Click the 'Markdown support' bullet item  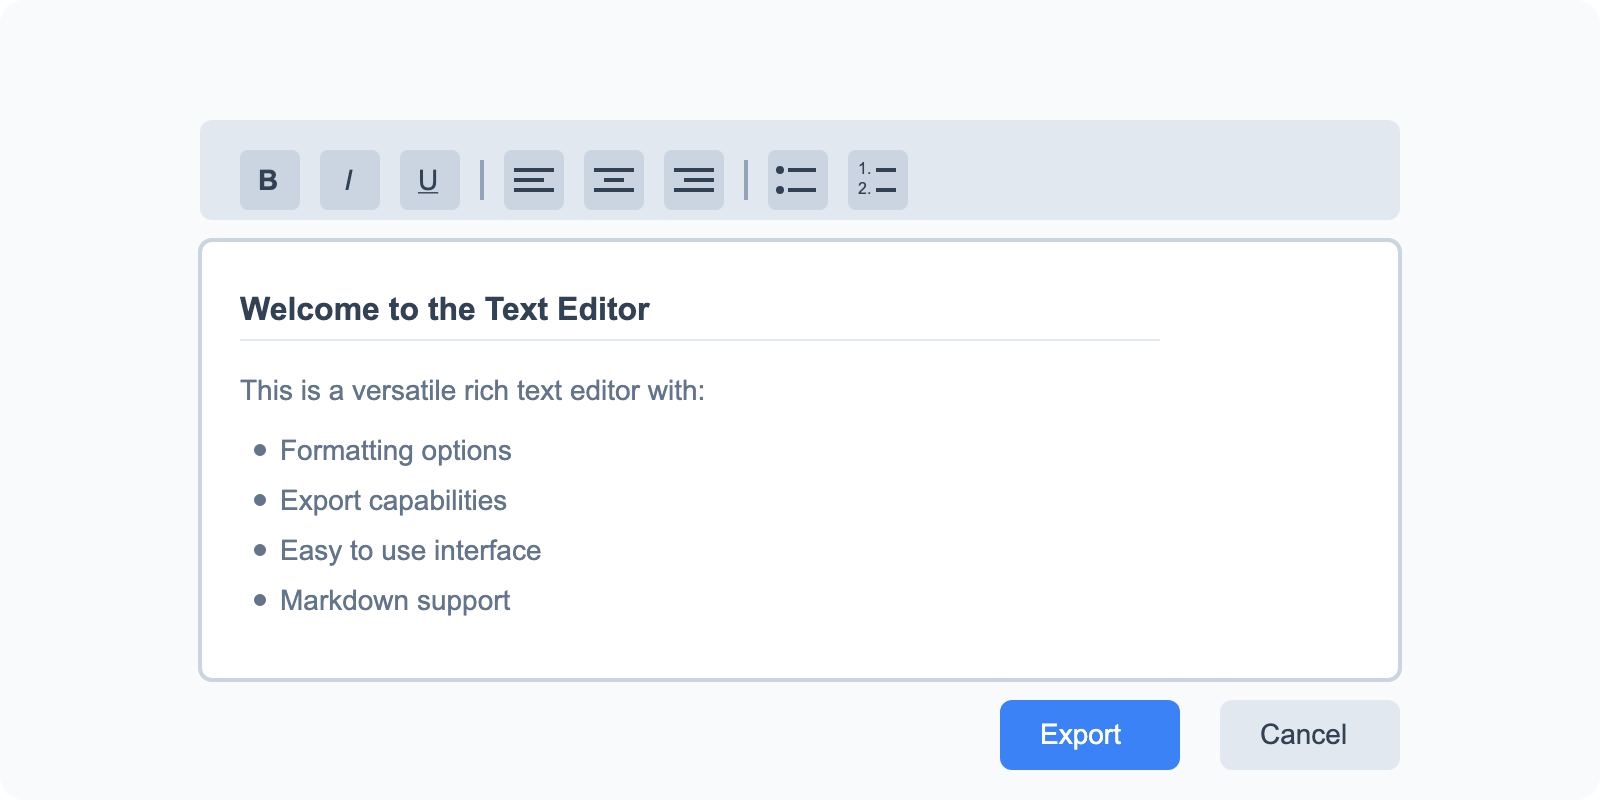point(395,601)
